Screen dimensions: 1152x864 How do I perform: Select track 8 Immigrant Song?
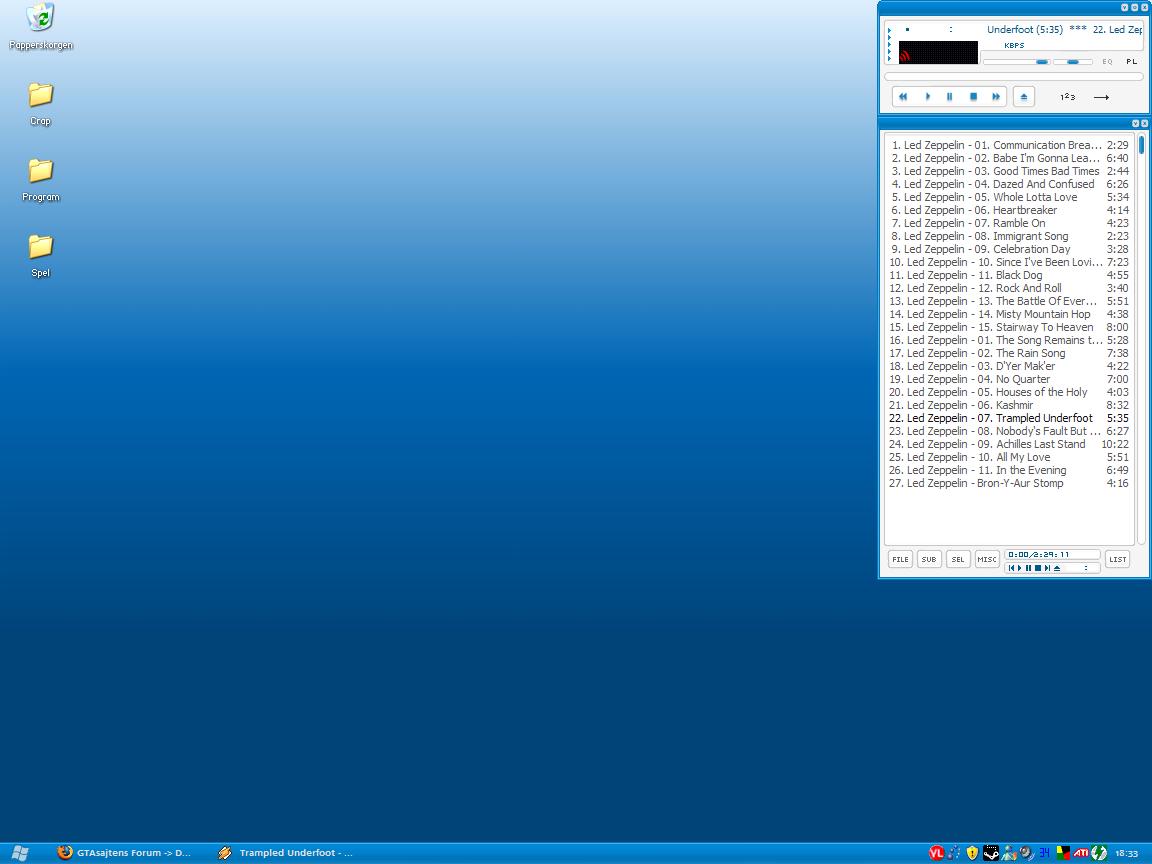point(1009,236)
